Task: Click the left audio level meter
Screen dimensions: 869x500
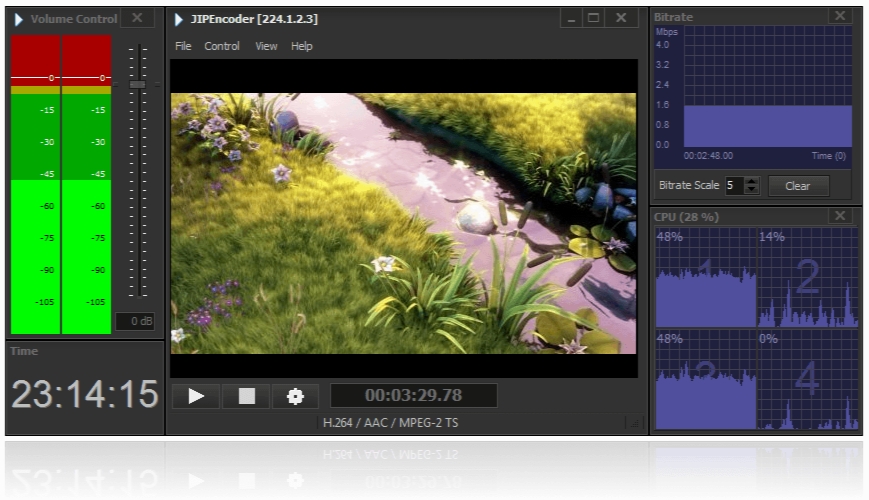Action: tap(35, 185)
